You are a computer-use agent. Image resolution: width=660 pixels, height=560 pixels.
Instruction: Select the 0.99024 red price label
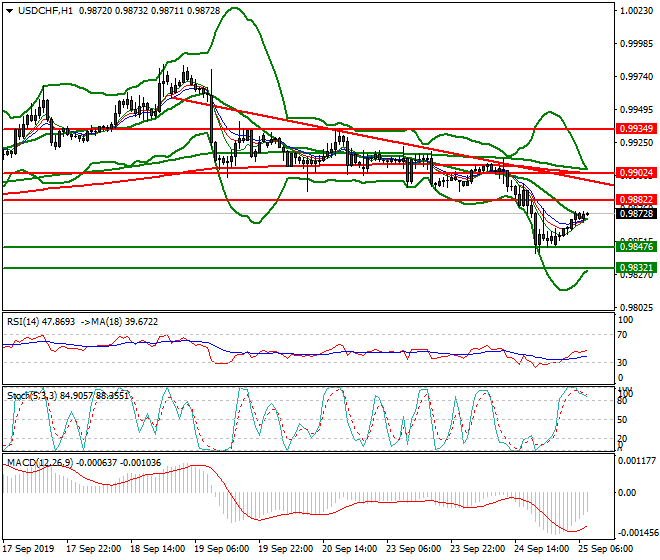[x=636, y=173]
